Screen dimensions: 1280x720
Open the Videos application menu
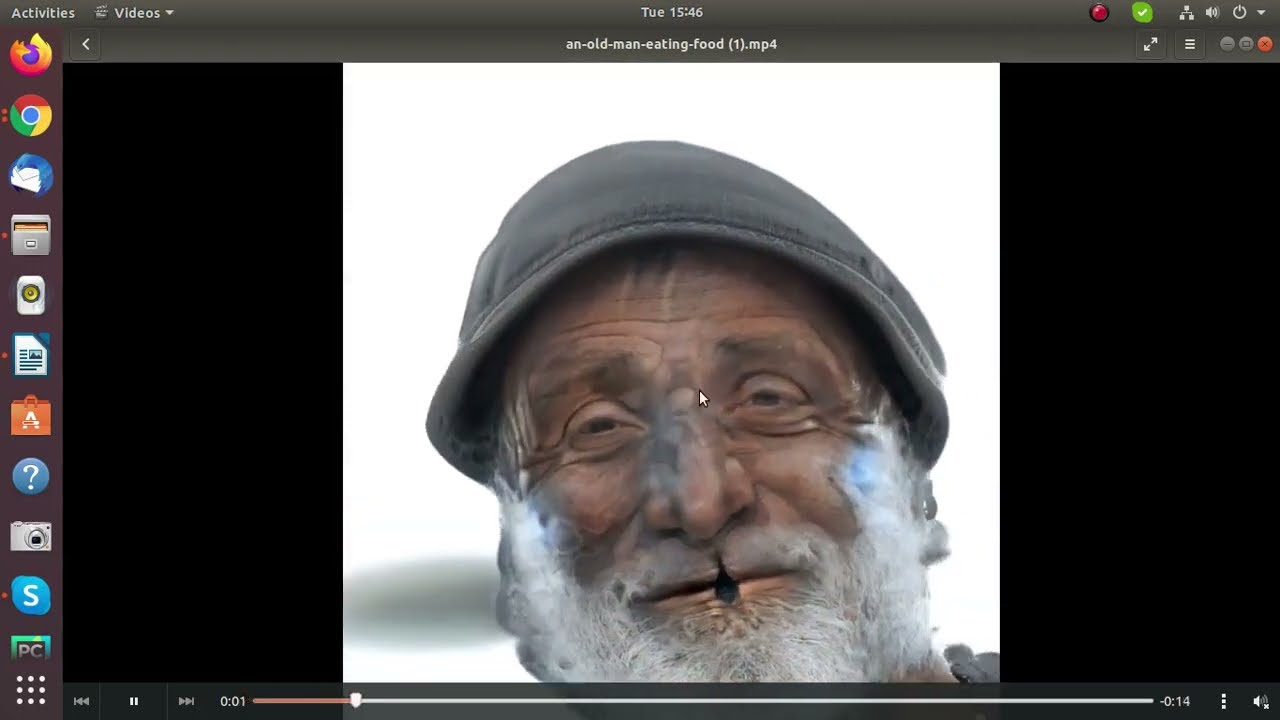(134, 12)
